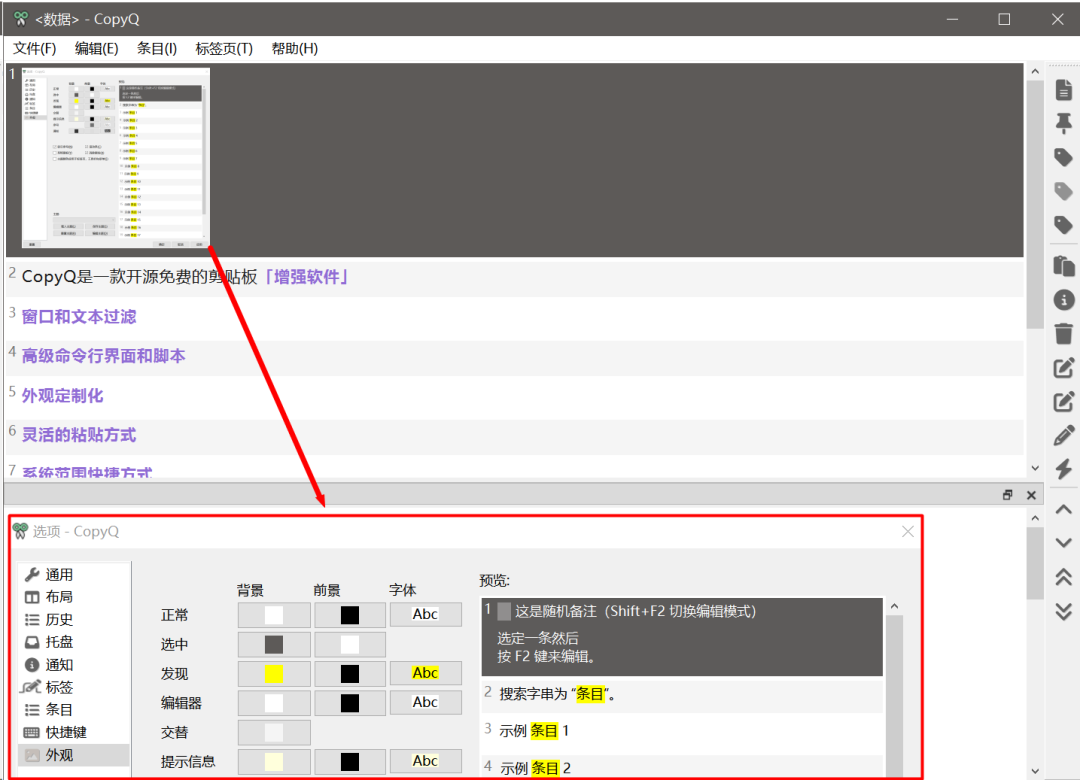Viewport: 1080px width, 780px height.
Task: Move item up with single chevron
Action: tap(1063, 510)
